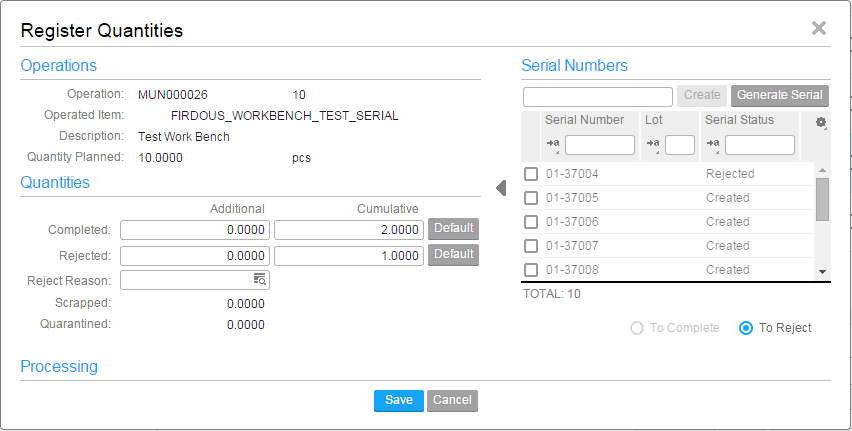
Task: Open the Serial Number column filter operator
Action: (553, 146)
